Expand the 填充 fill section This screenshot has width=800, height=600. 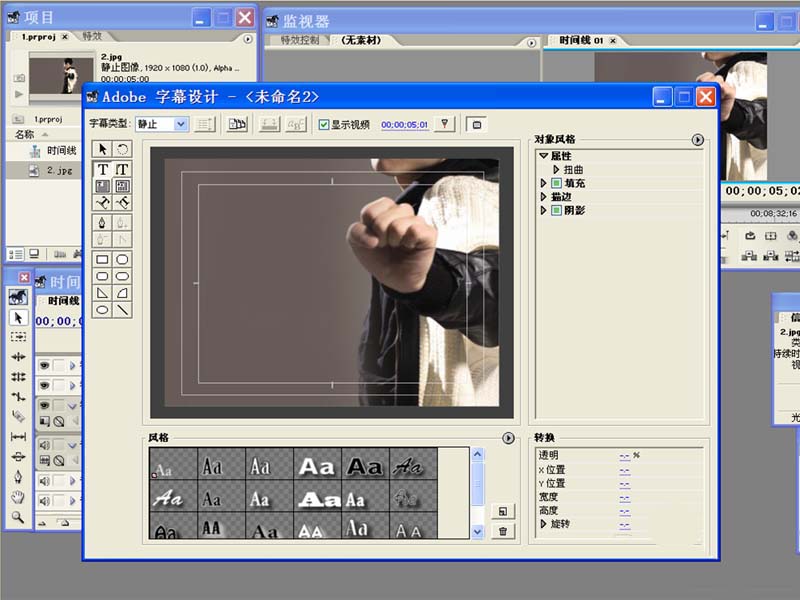pos(543,183)
